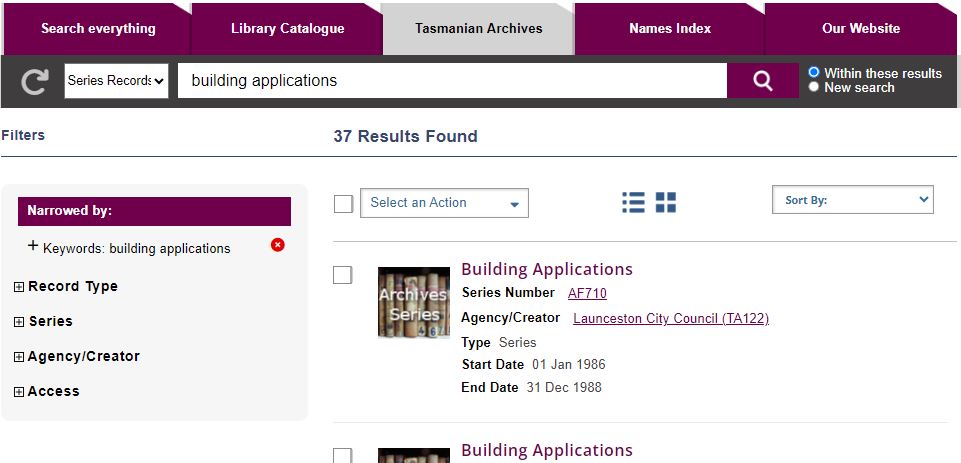
Task: Choose the Within these results option
Action: tap(814, 72)
